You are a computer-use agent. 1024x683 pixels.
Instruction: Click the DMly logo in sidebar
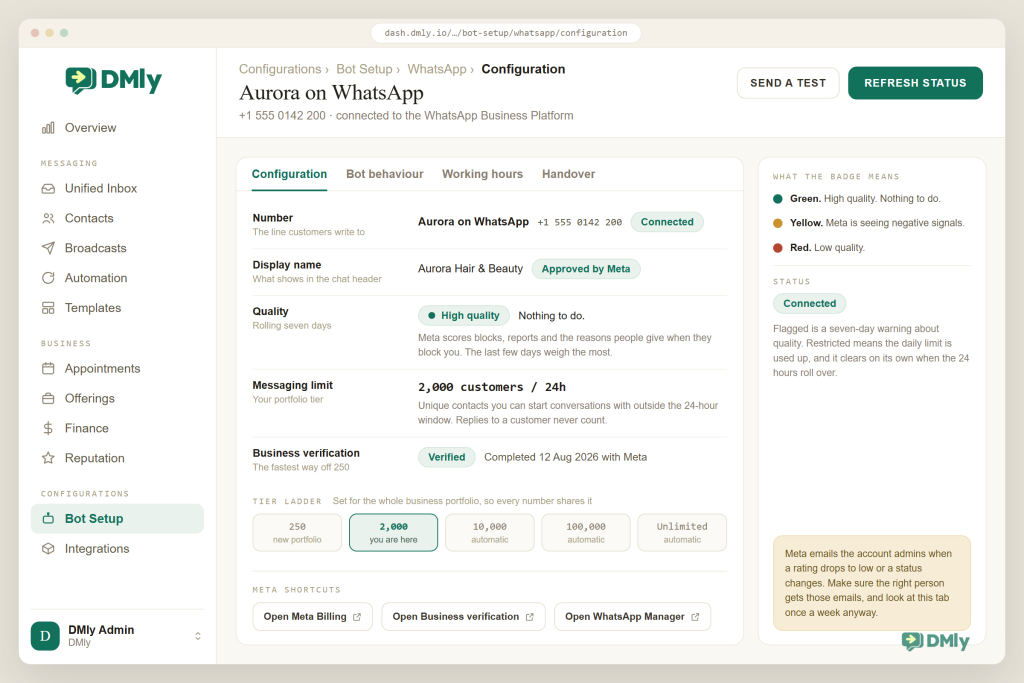coord(114,80)
